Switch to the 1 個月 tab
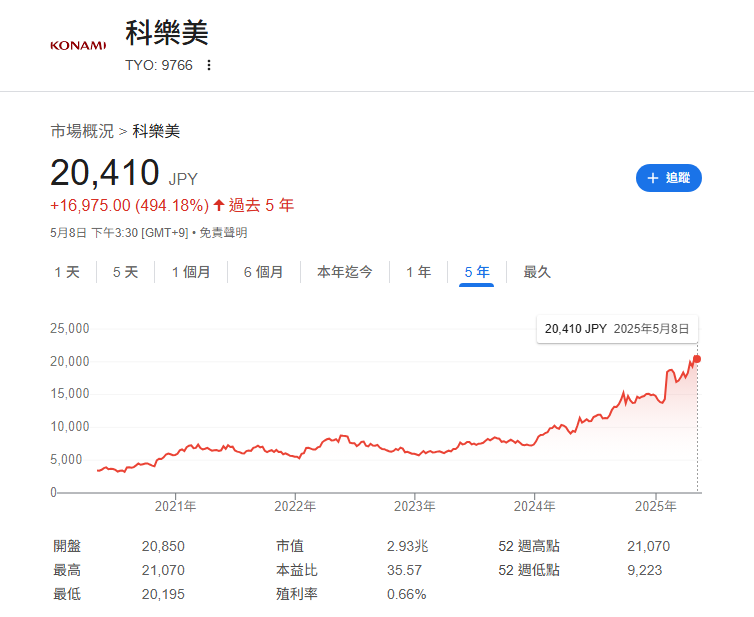Screen dimensions: 754x617 191,272
